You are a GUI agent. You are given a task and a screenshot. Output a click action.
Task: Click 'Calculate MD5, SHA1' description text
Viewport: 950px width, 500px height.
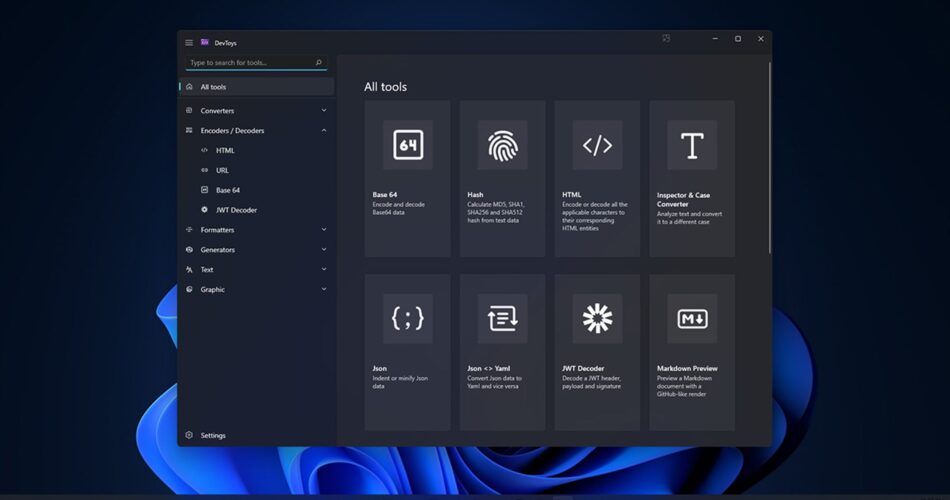[x=496, y=212]
